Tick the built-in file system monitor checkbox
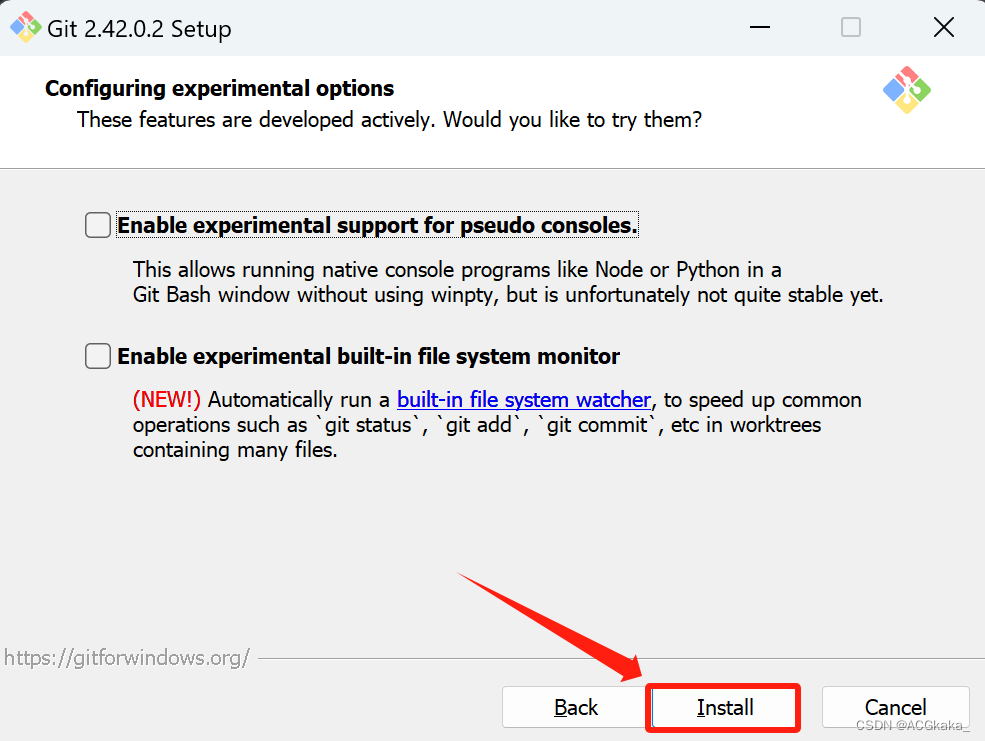Viewport: 985px width, 741px height. click(98, 356)
